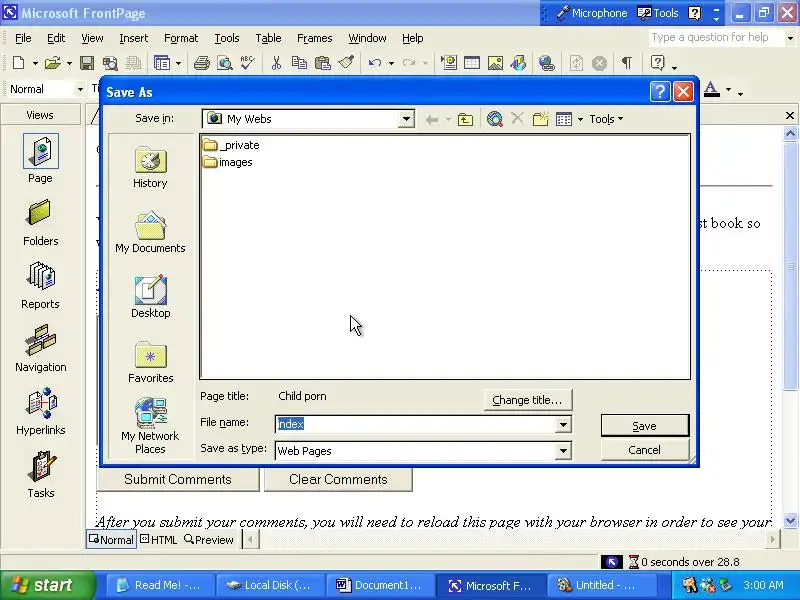This screenshot has width=800, height=600.
Task: Click the Insert Hyperlink globe icon
Action: click(546, 63)
